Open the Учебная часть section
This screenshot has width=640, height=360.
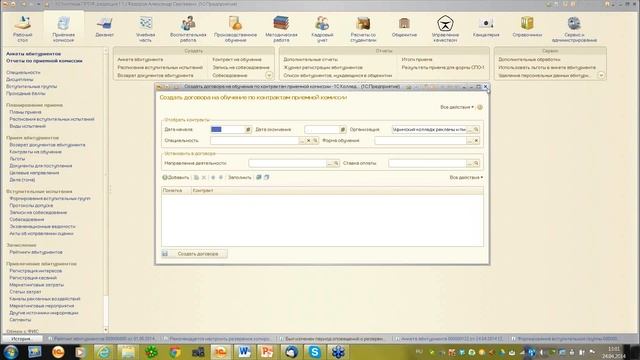click(145, 28)
